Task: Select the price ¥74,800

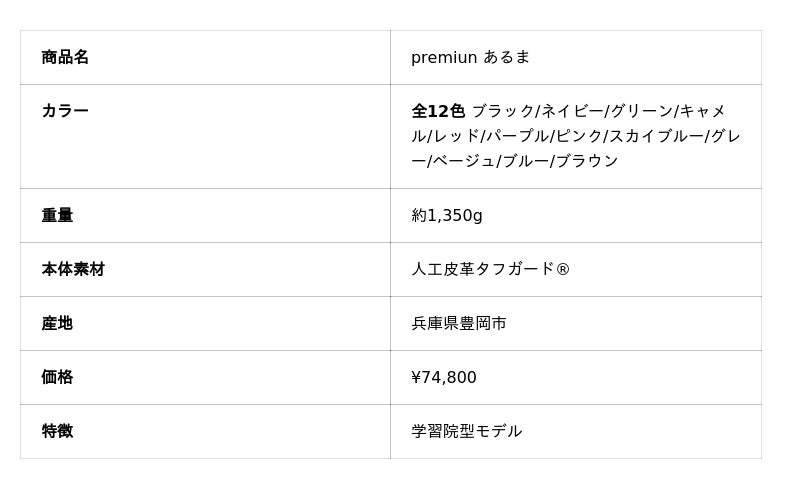Action: [x=444, y=377]
